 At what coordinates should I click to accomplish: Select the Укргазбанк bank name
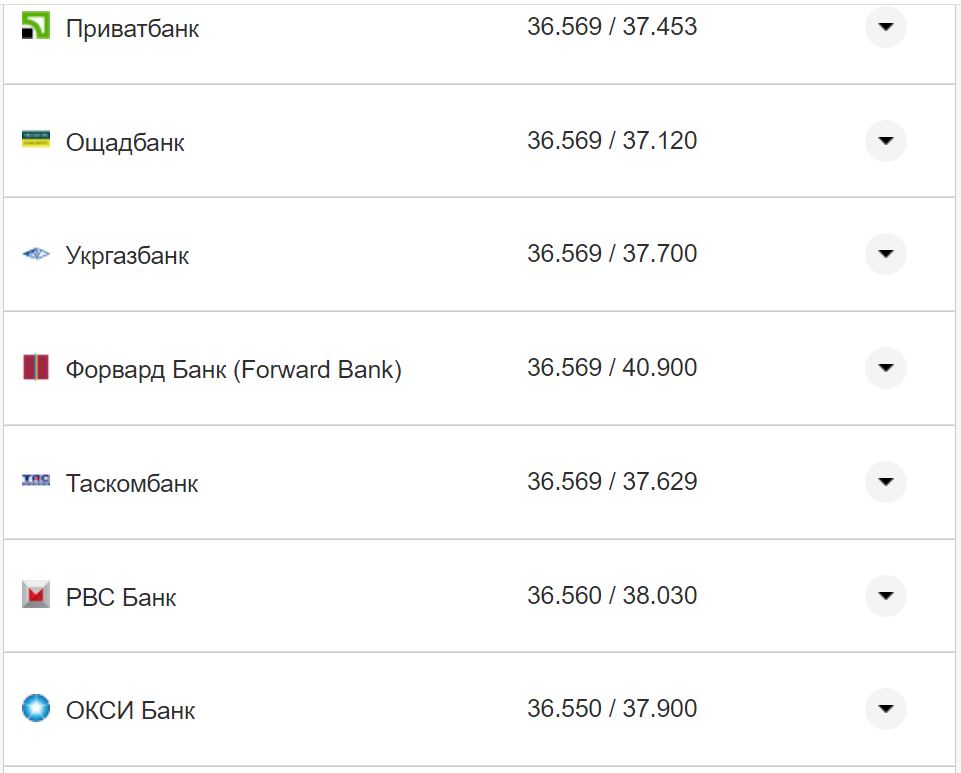point(128,254)
